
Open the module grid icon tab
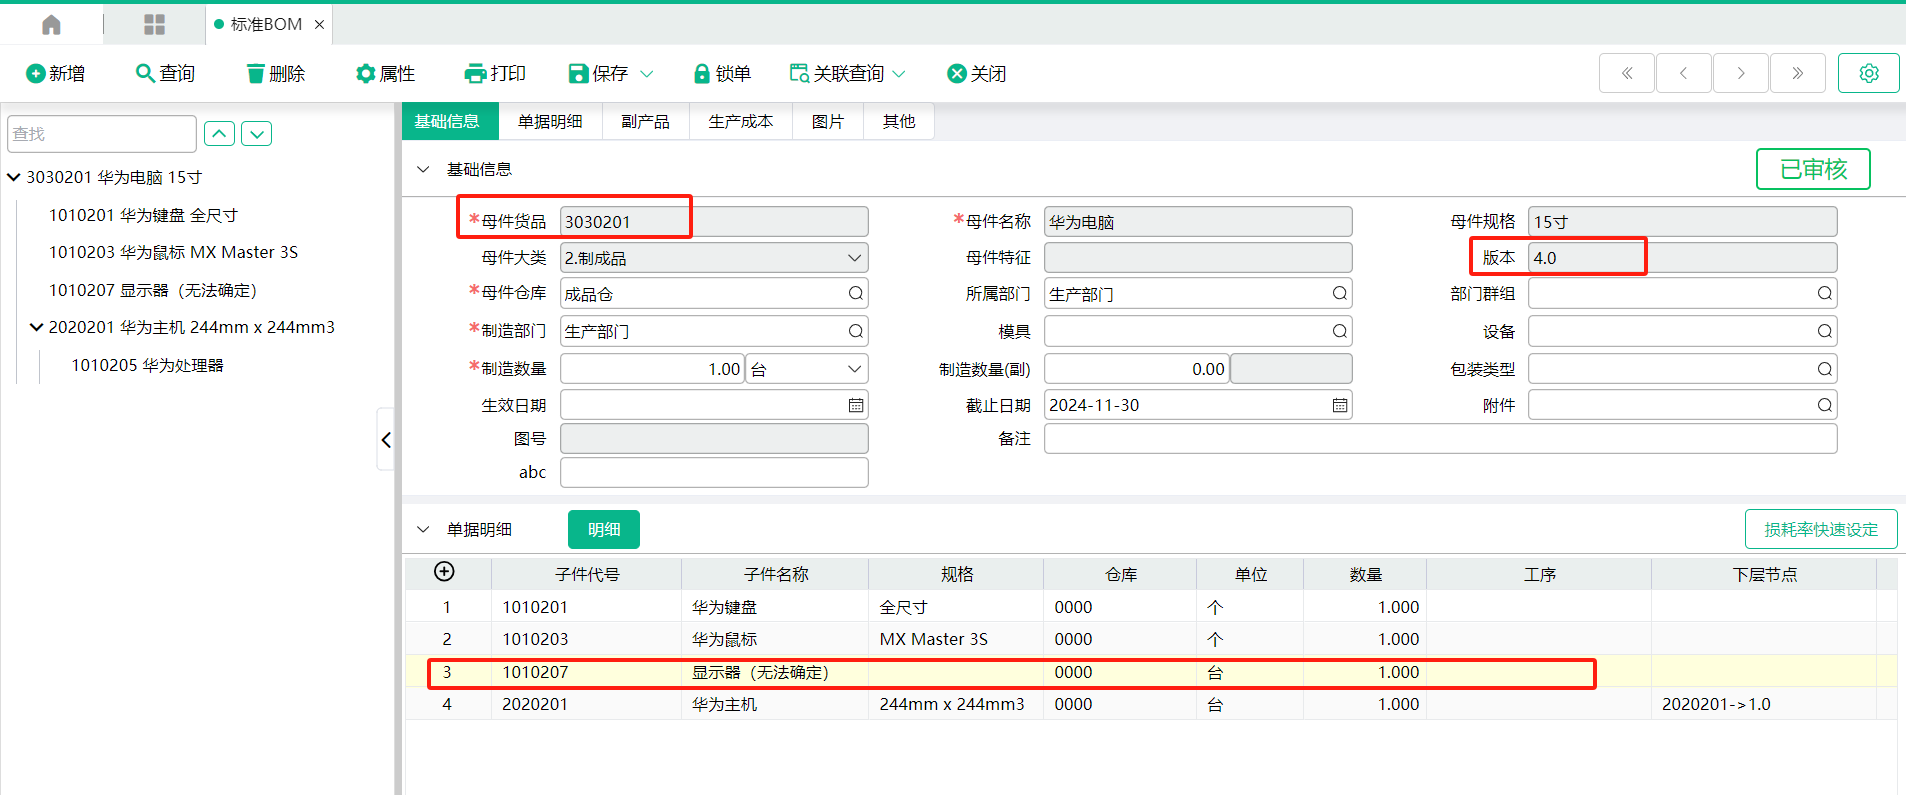pyautogui.click(x=154, y=24)
